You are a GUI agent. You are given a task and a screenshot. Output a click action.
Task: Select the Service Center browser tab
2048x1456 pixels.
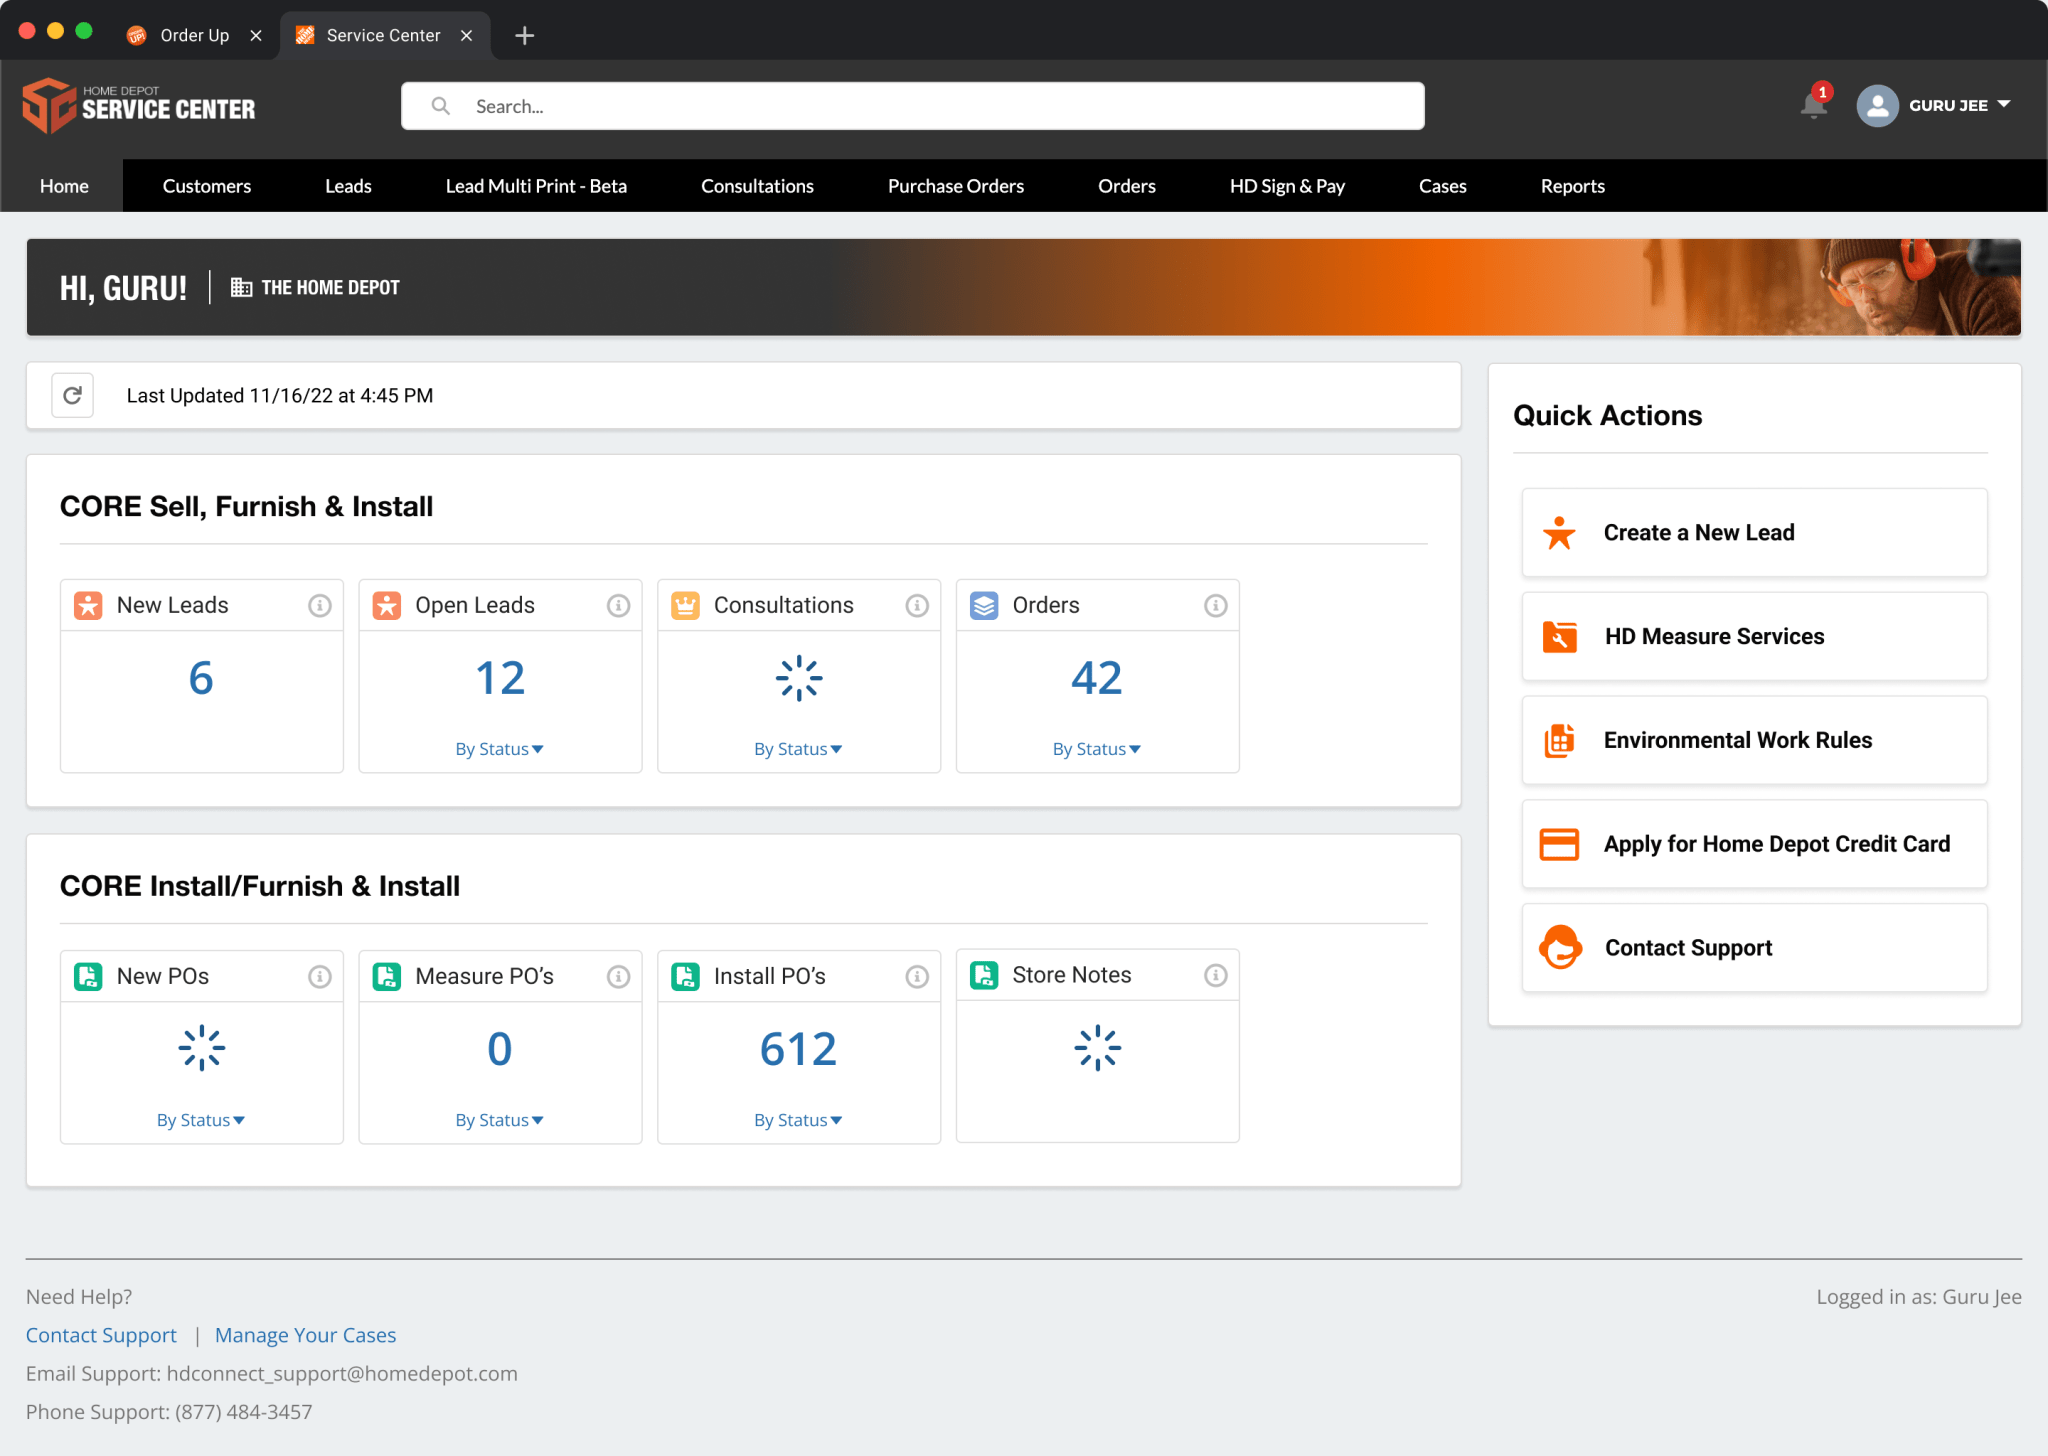pos(383,36)
